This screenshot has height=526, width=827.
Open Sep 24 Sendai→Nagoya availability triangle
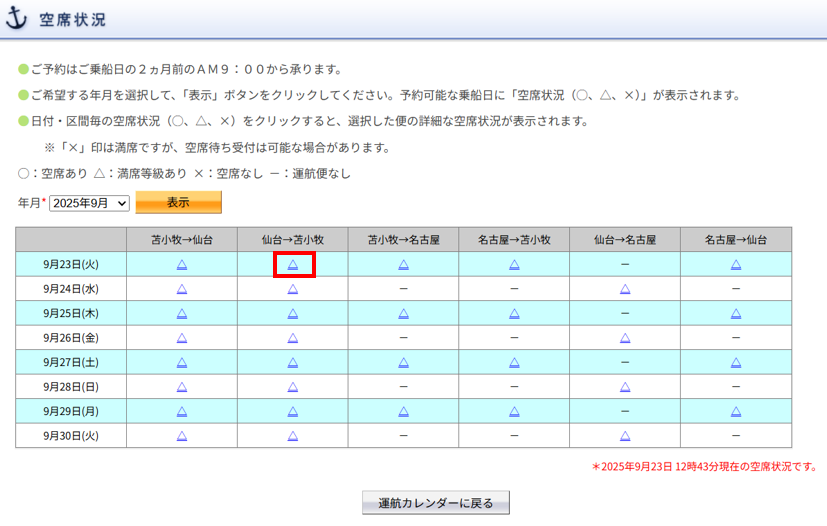624,289
